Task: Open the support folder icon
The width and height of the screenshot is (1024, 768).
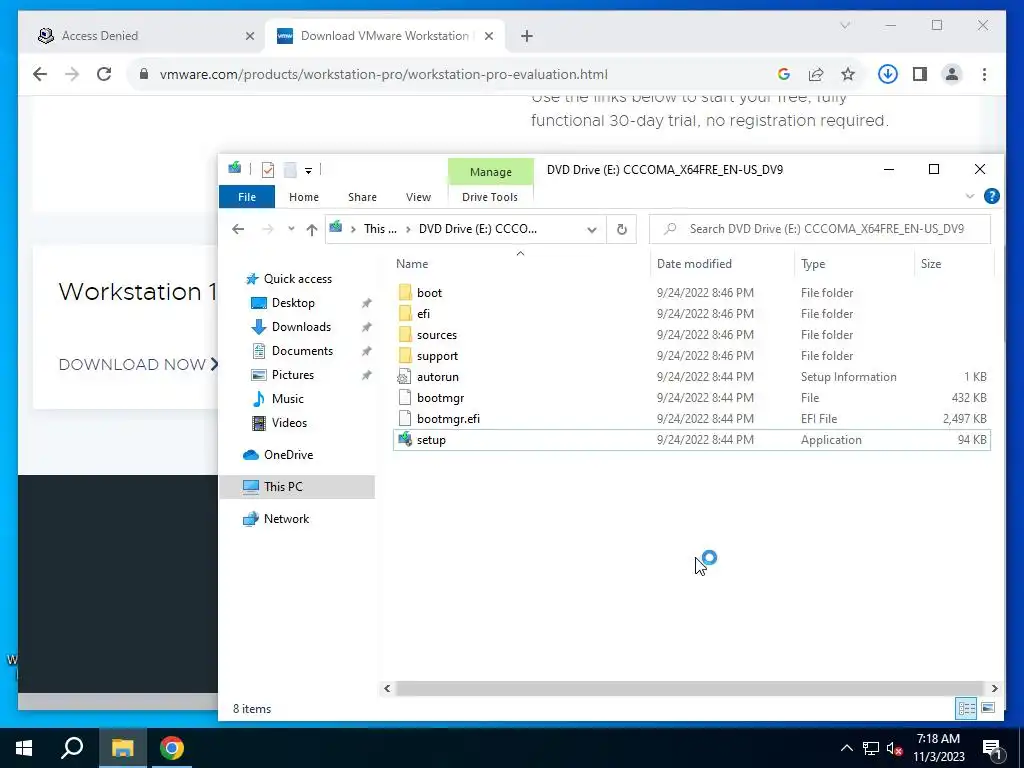Action: pos(405,355)
